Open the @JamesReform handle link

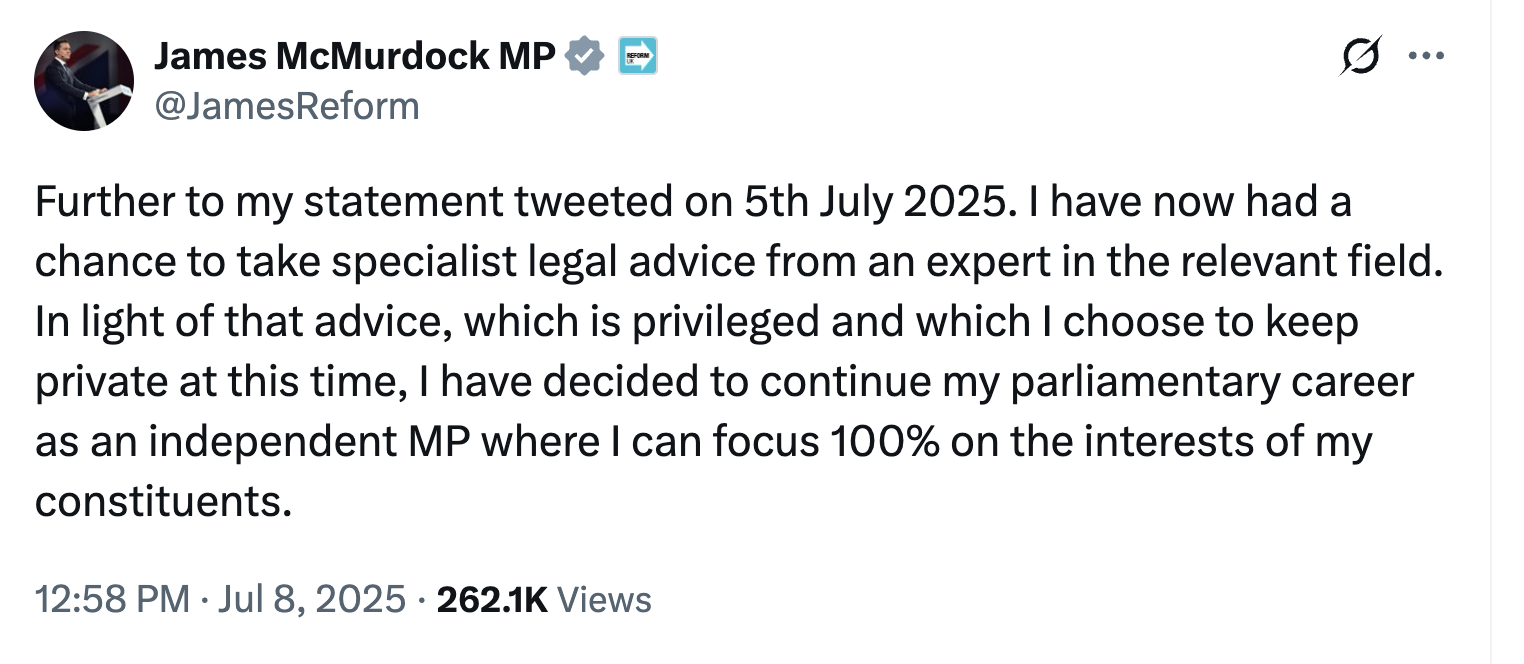[x=286, y=105]
